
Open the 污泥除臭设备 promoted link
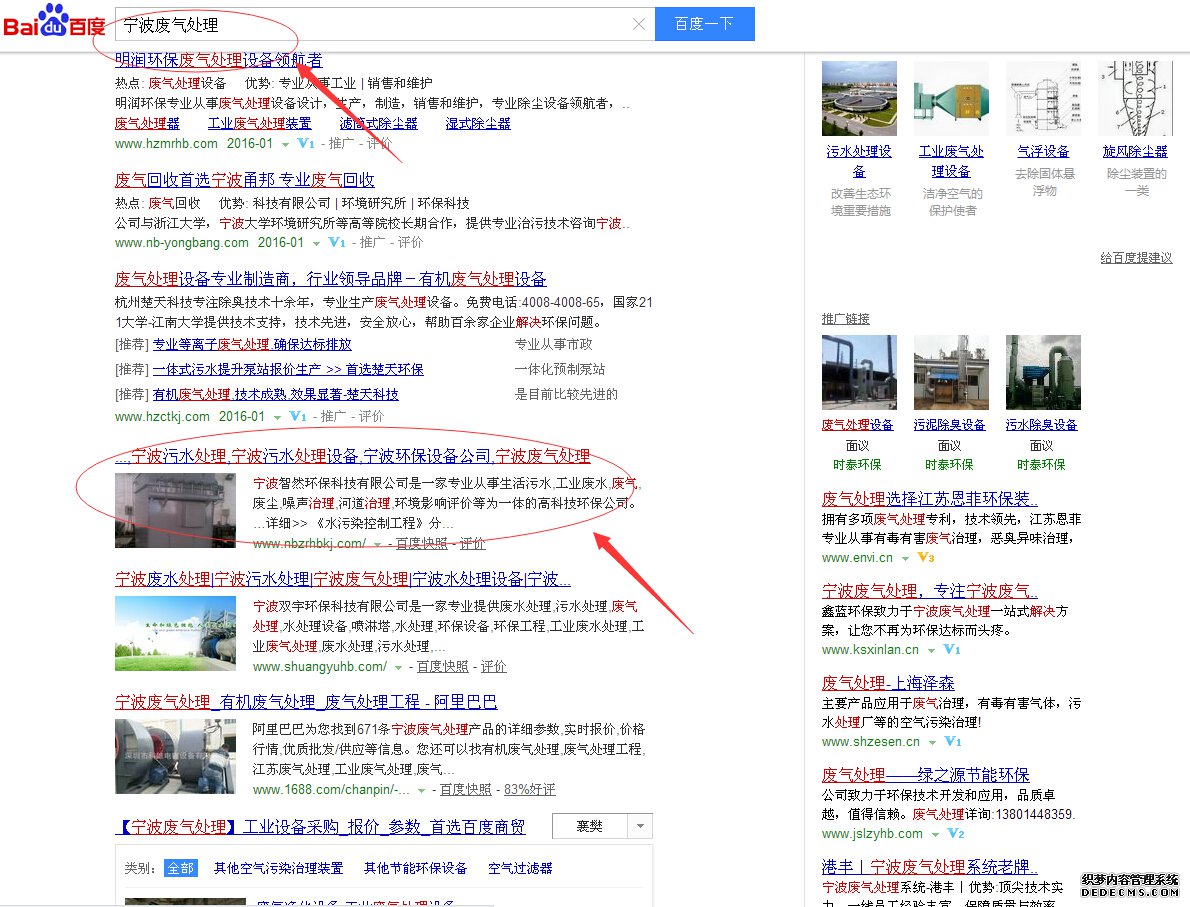coord(949,425)
